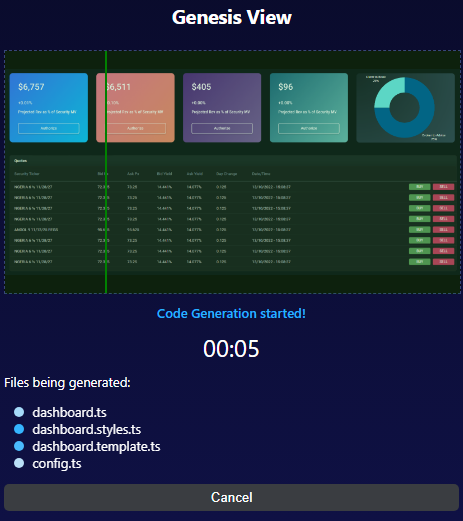Click the blue $6,757 card
463x521 pixels.
click(x=49, y=108)
